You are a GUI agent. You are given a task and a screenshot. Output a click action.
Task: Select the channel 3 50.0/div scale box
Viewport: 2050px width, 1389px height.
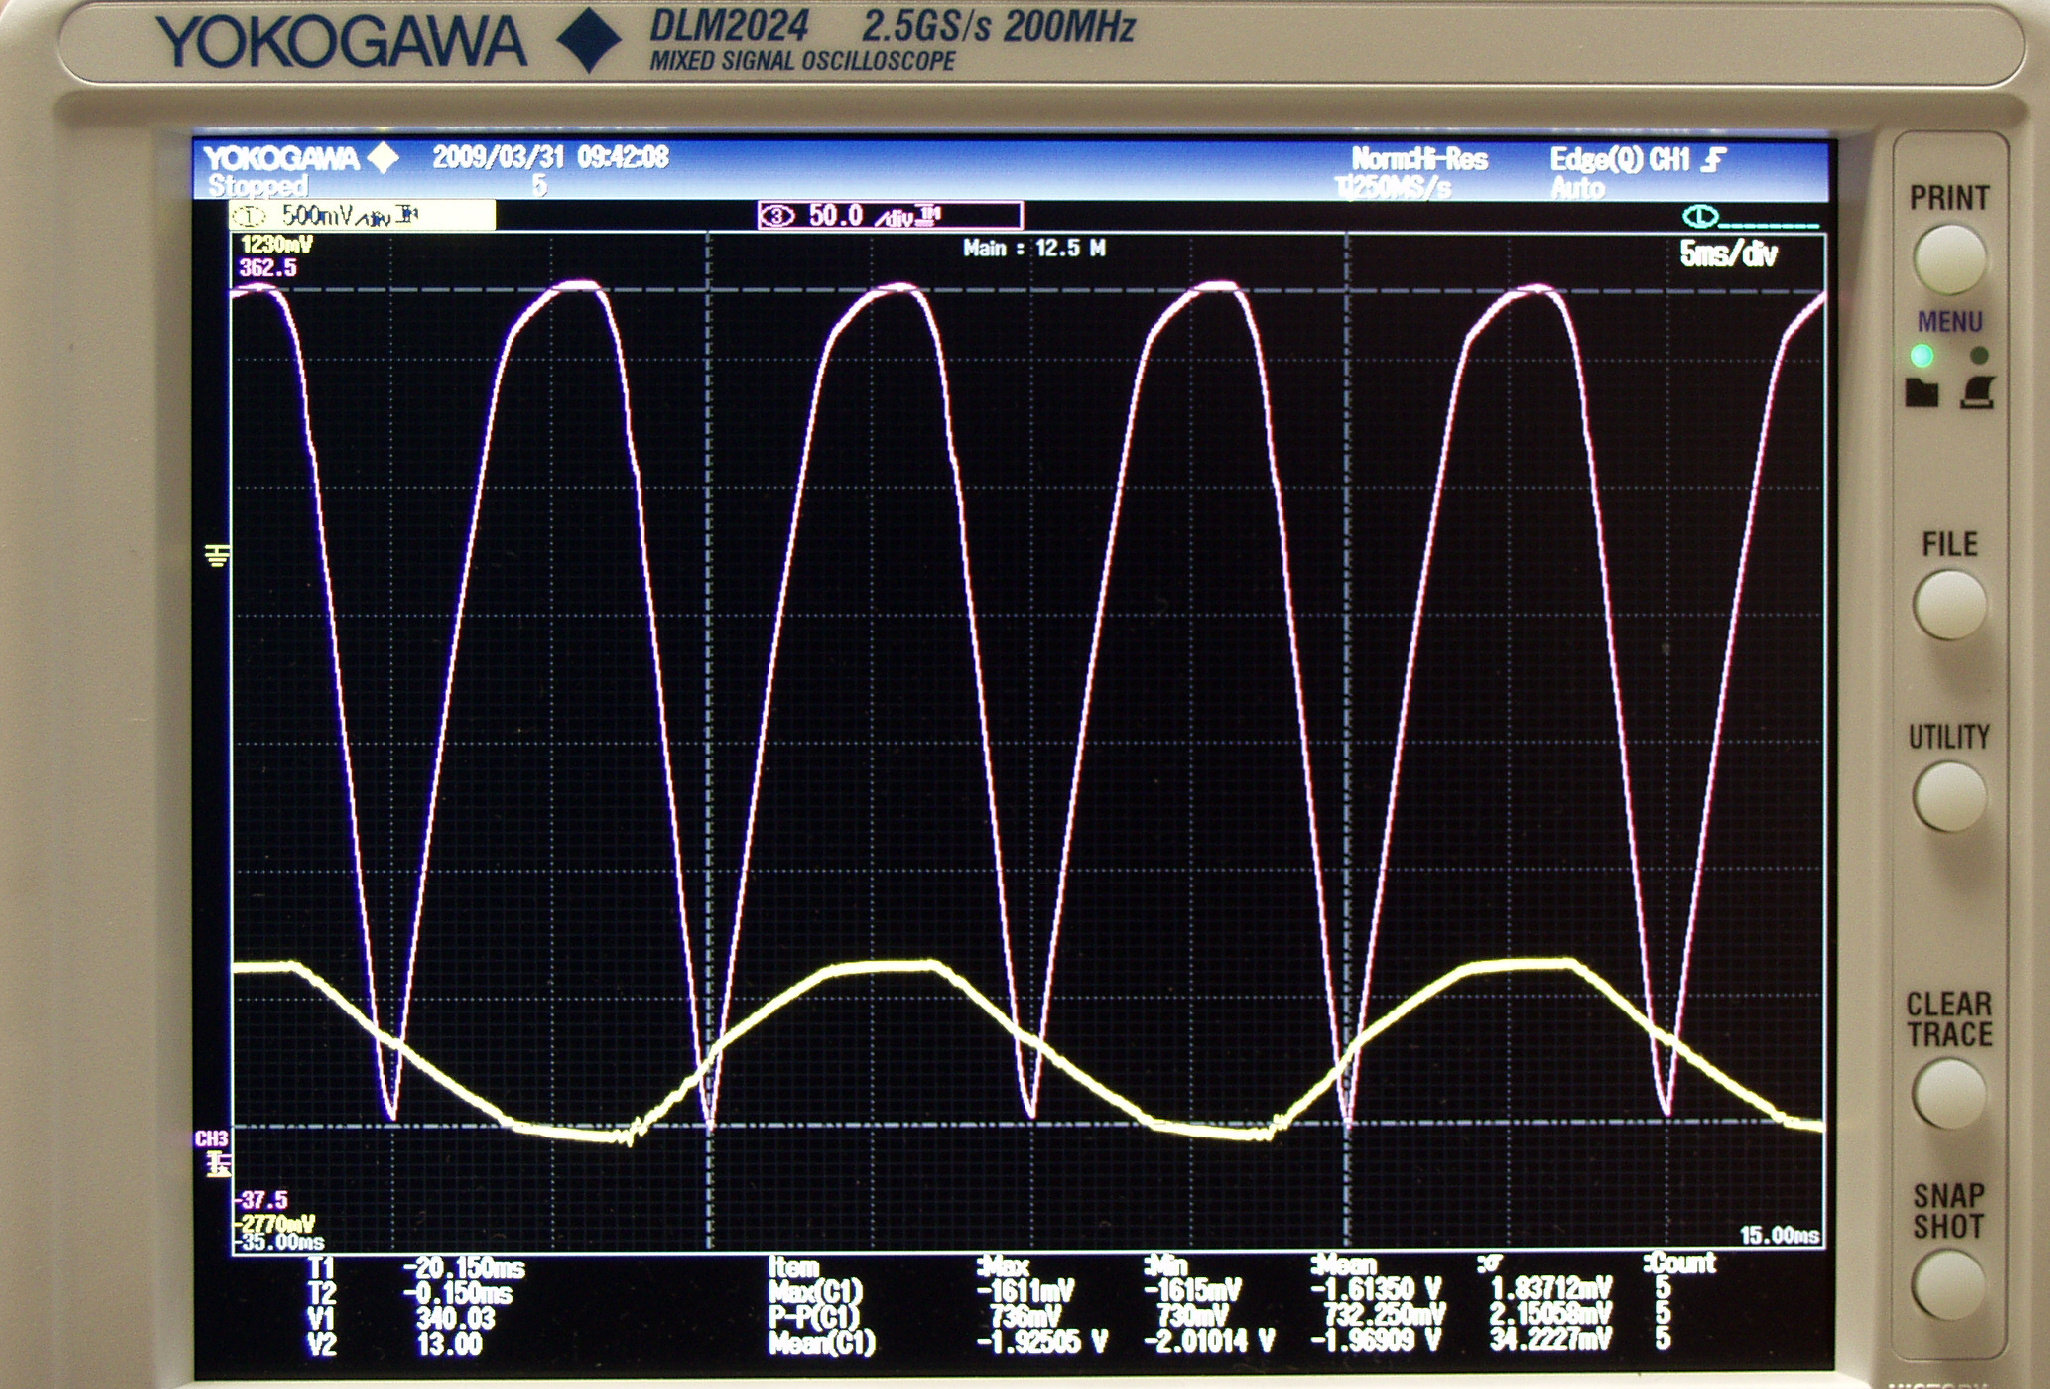[x=890, y=215]
